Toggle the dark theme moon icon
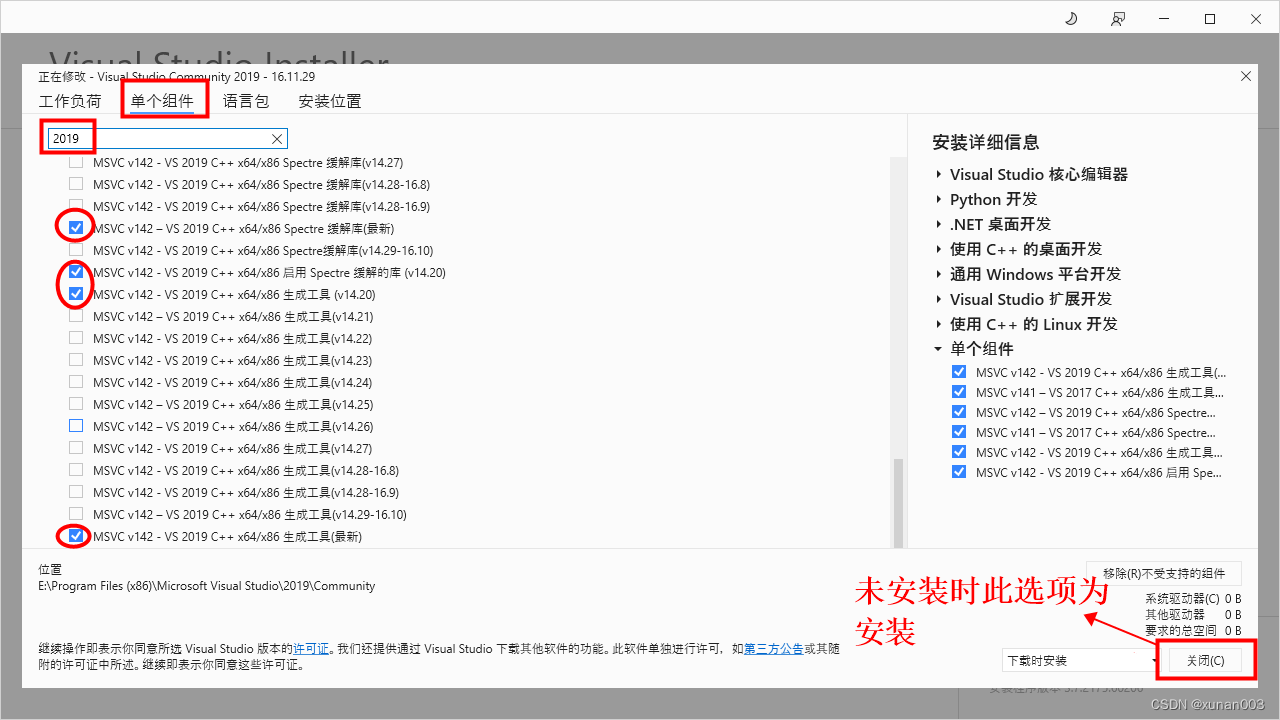 coord(1071,19)
